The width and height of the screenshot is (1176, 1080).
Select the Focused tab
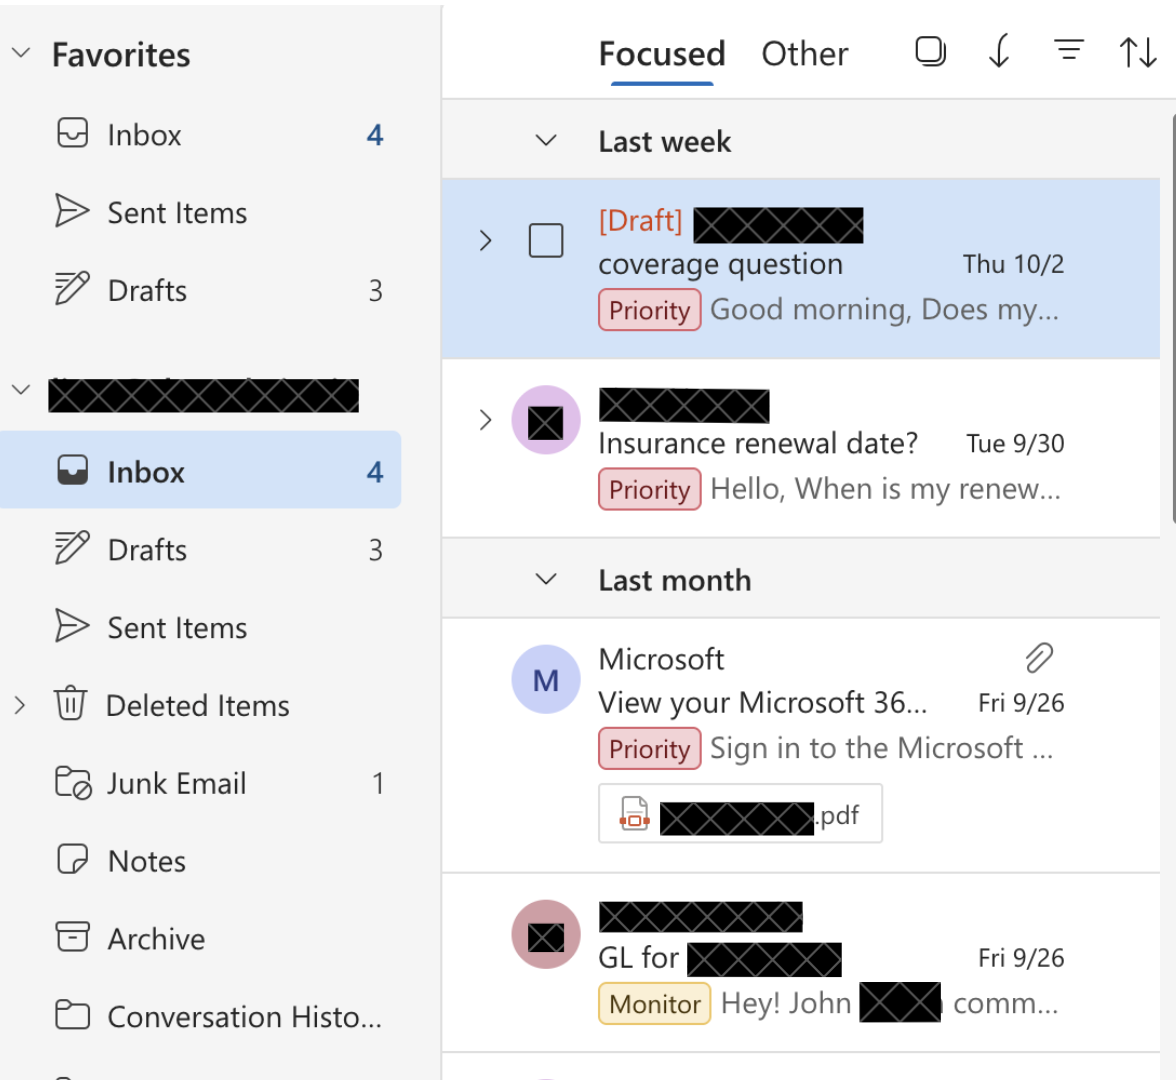coord(661,53)
